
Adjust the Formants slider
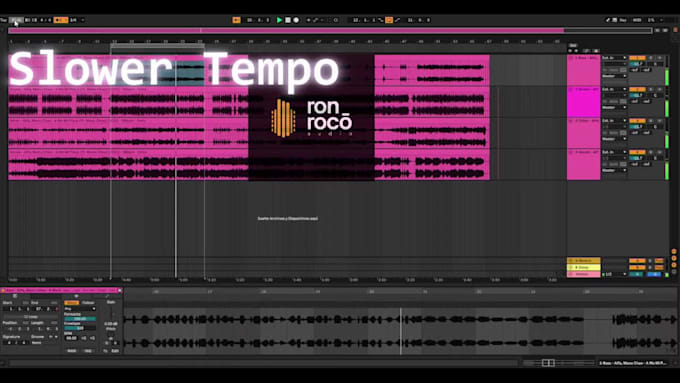[80, 319]
